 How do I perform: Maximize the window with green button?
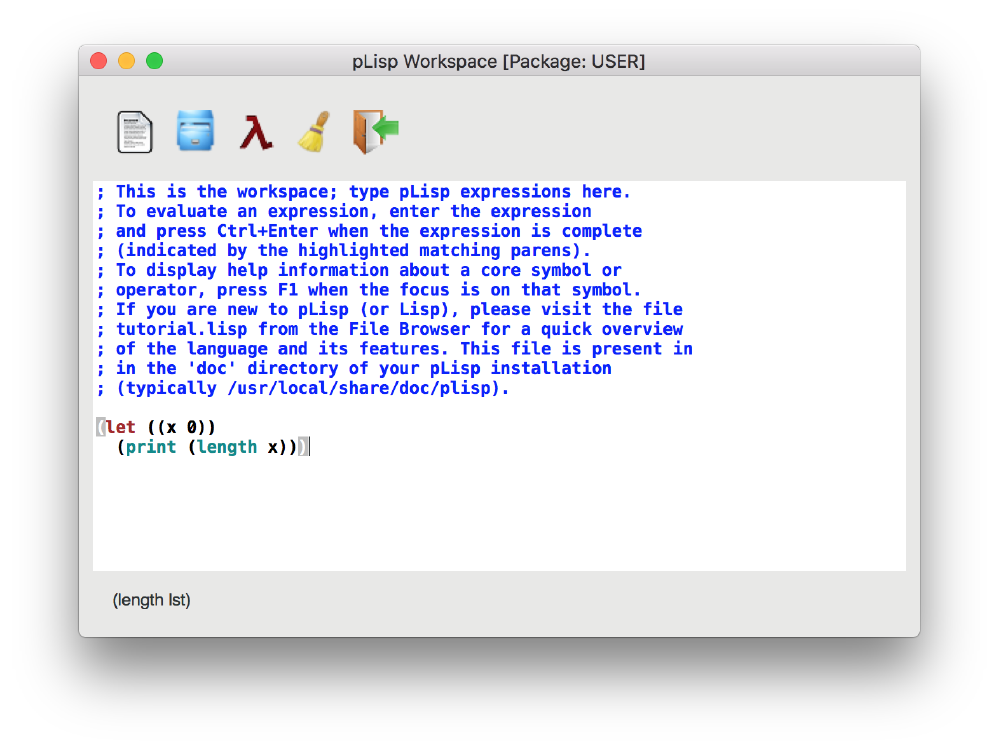pos(155,61)
